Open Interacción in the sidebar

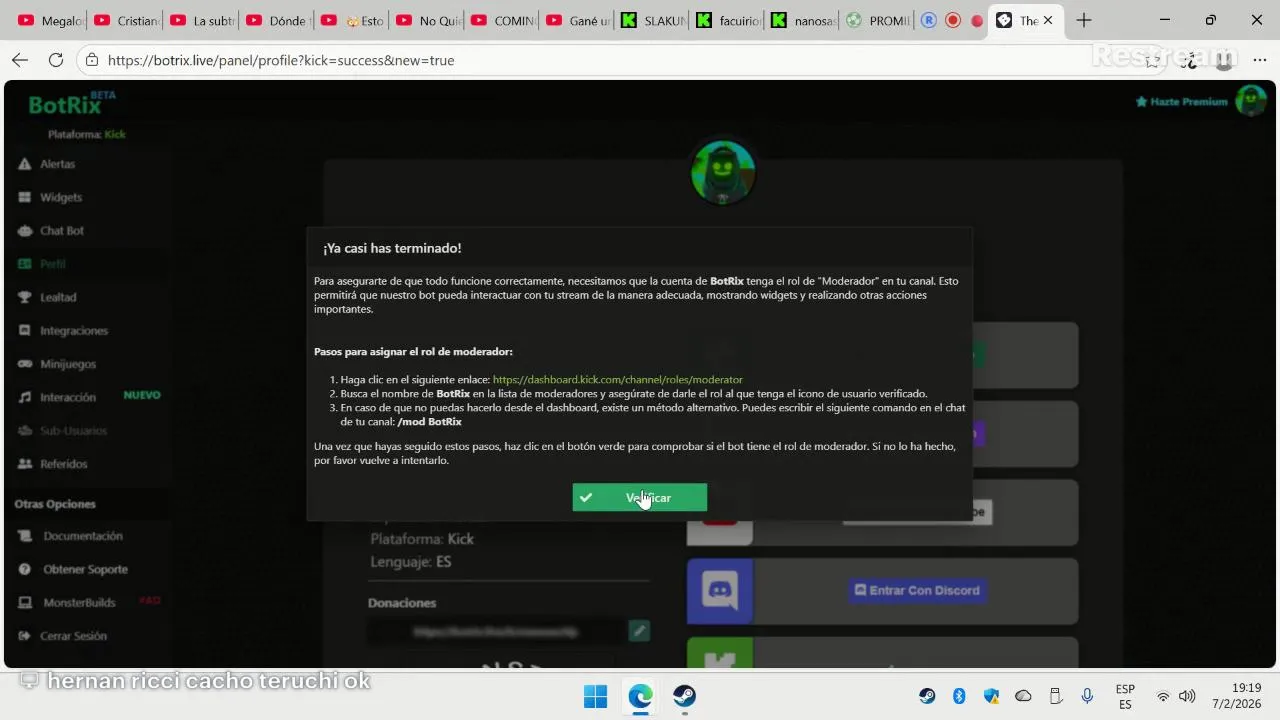coord(68,397)
